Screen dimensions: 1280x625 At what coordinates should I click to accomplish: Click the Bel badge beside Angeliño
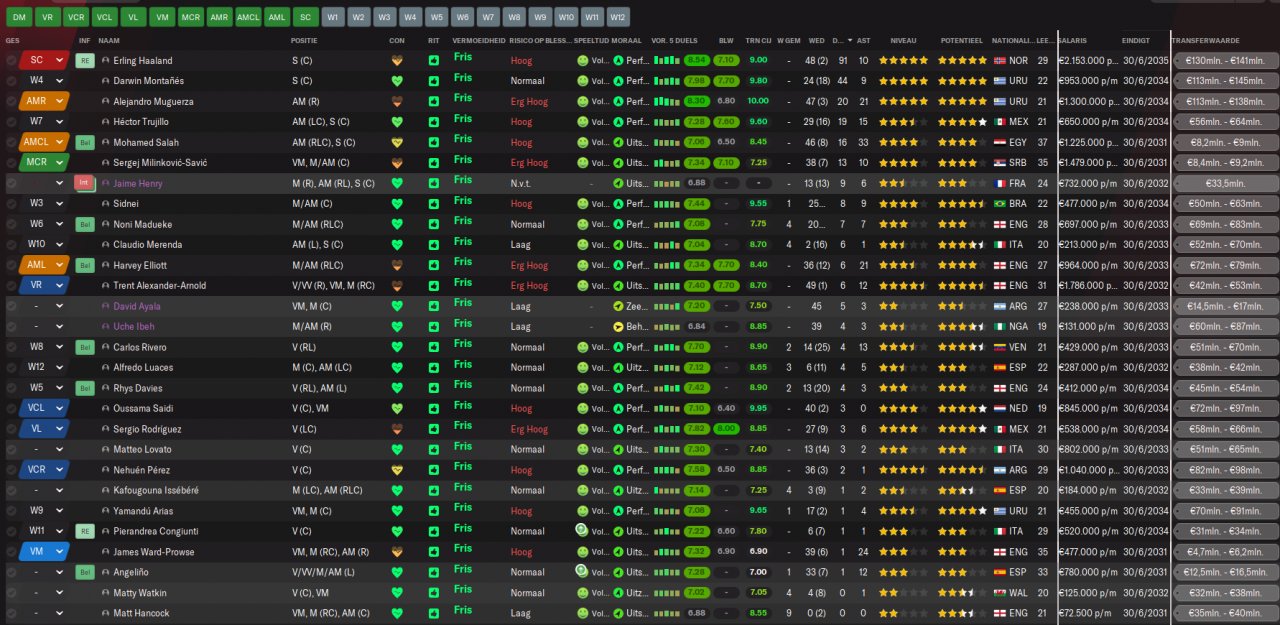(x=84, y=572)
